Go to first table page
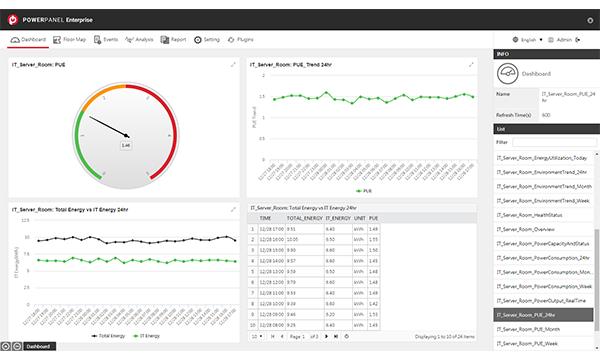The image size is (600, 360). click(272, 337)
